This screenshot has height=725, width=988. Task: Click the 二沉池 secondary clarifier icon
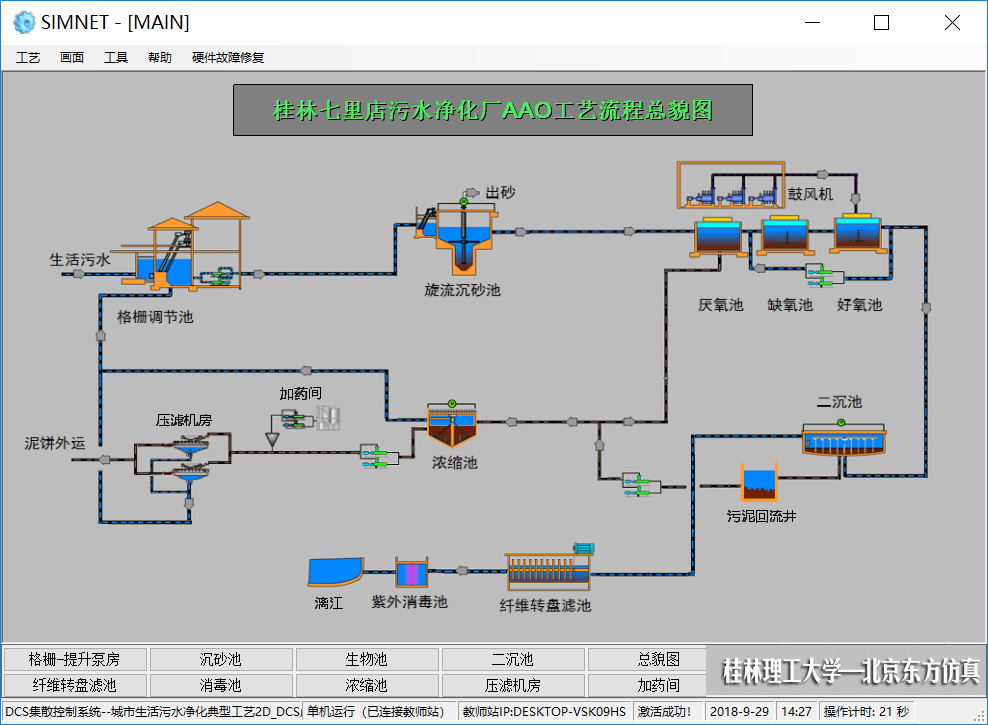[845, 438]
